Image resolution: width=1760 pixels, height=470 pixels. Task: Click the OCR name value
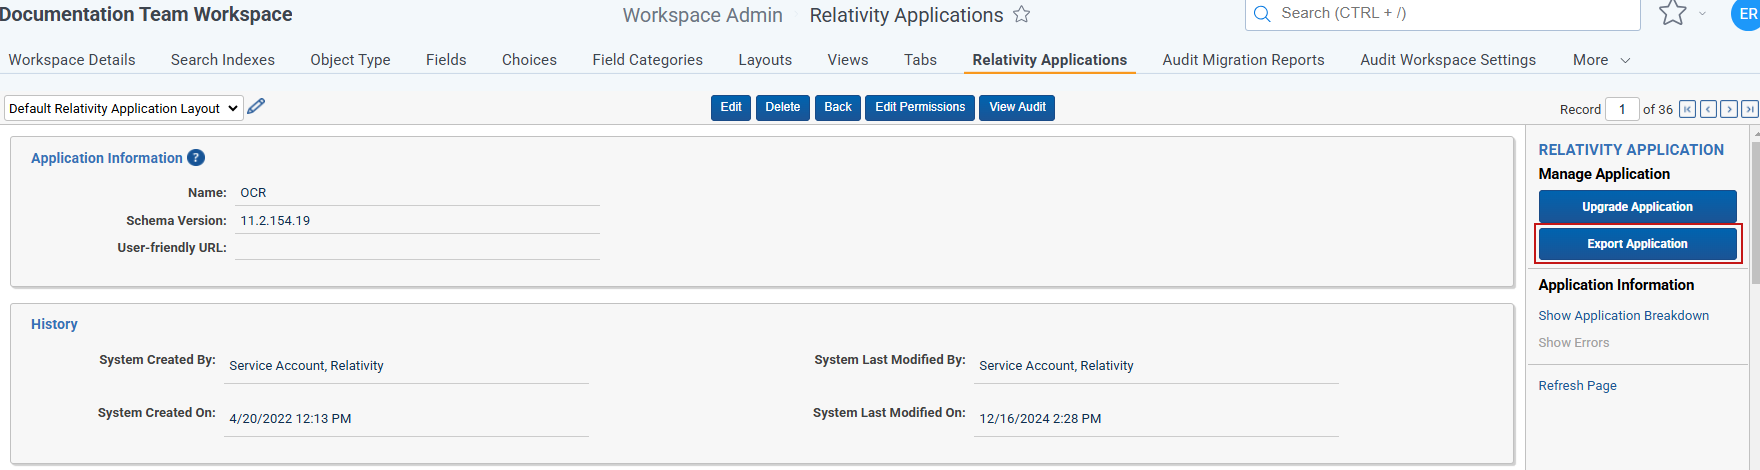[x=253, y=192]
